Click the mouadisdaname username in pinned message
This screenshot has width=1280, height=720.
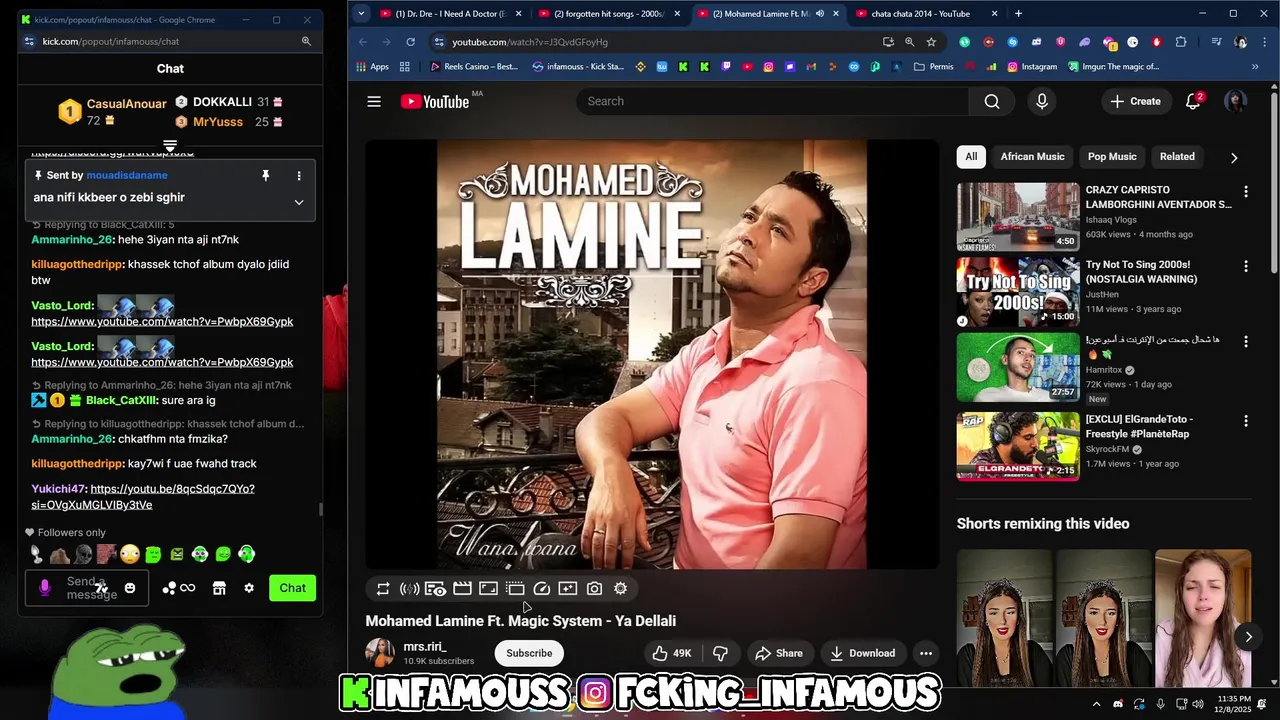pos(127,176)
